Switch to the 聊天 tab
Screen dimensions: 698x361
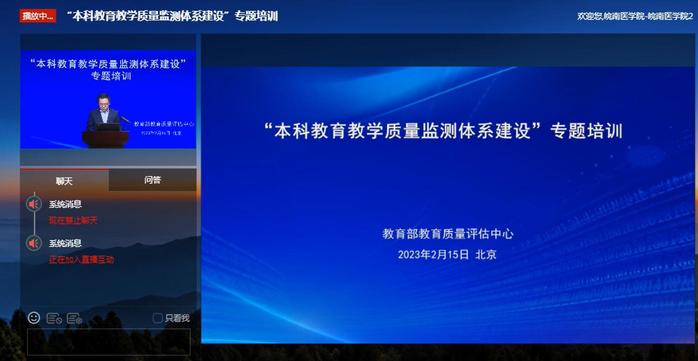pyautogui.click(x=64, y=180)
